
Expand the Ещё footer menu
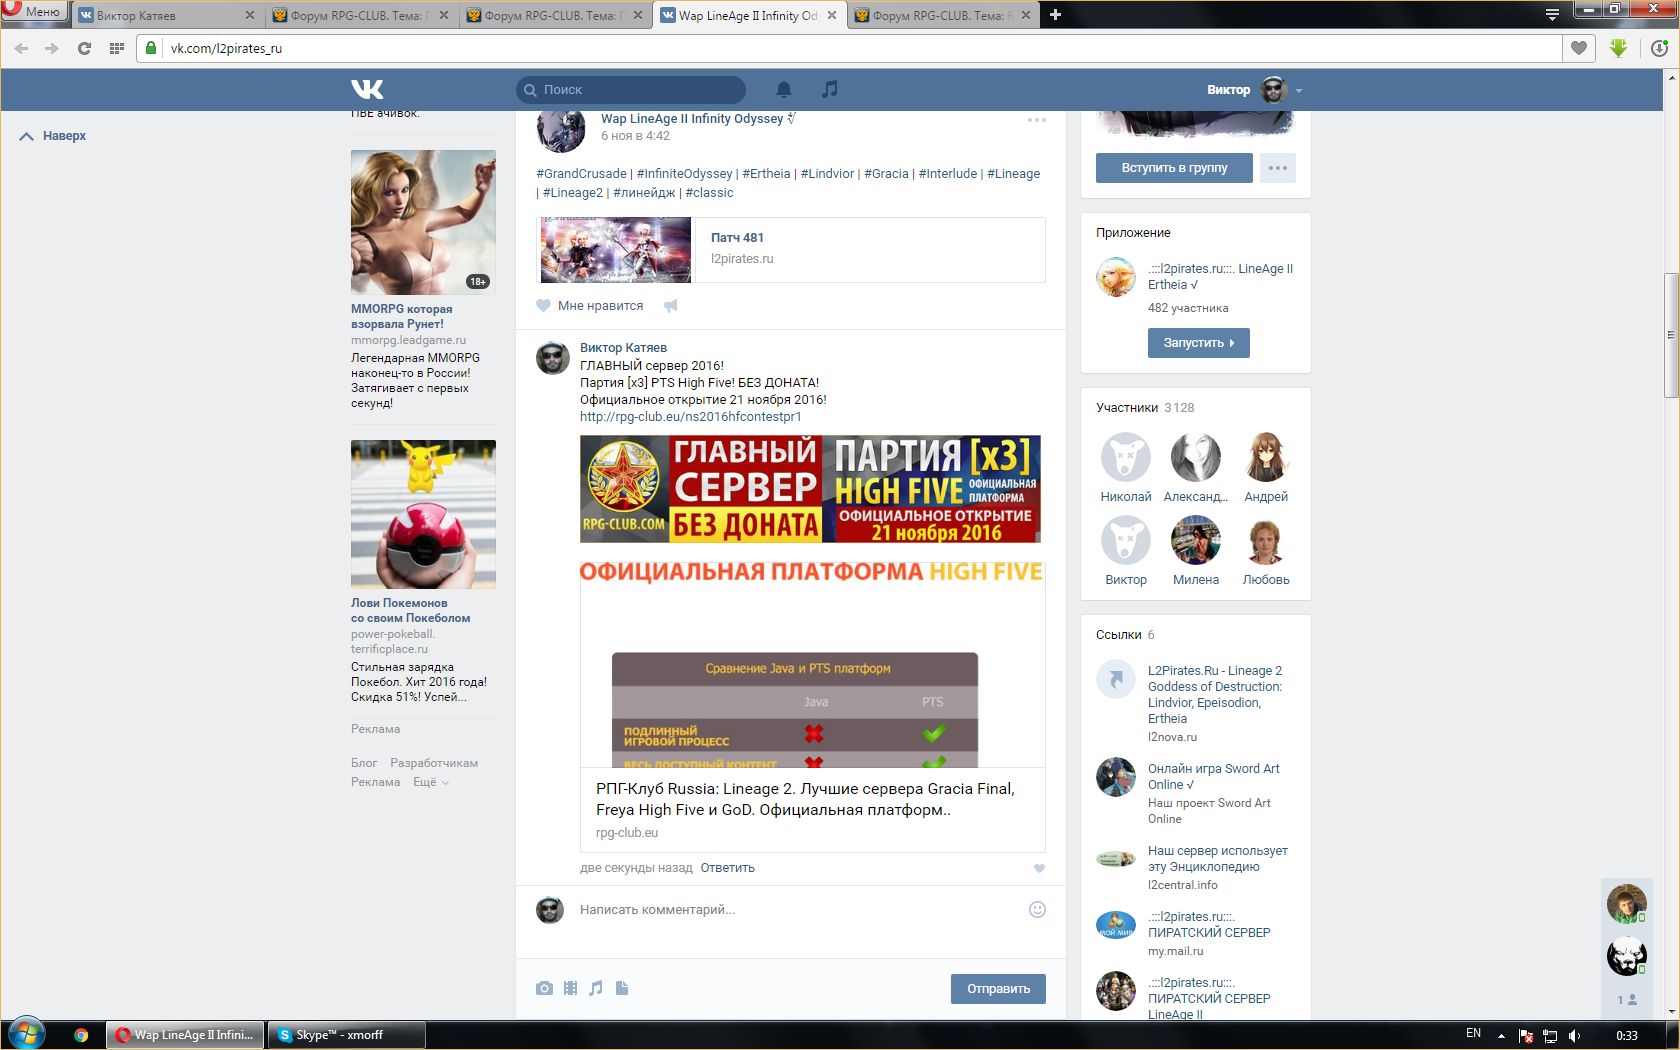(x=431, y=782)
